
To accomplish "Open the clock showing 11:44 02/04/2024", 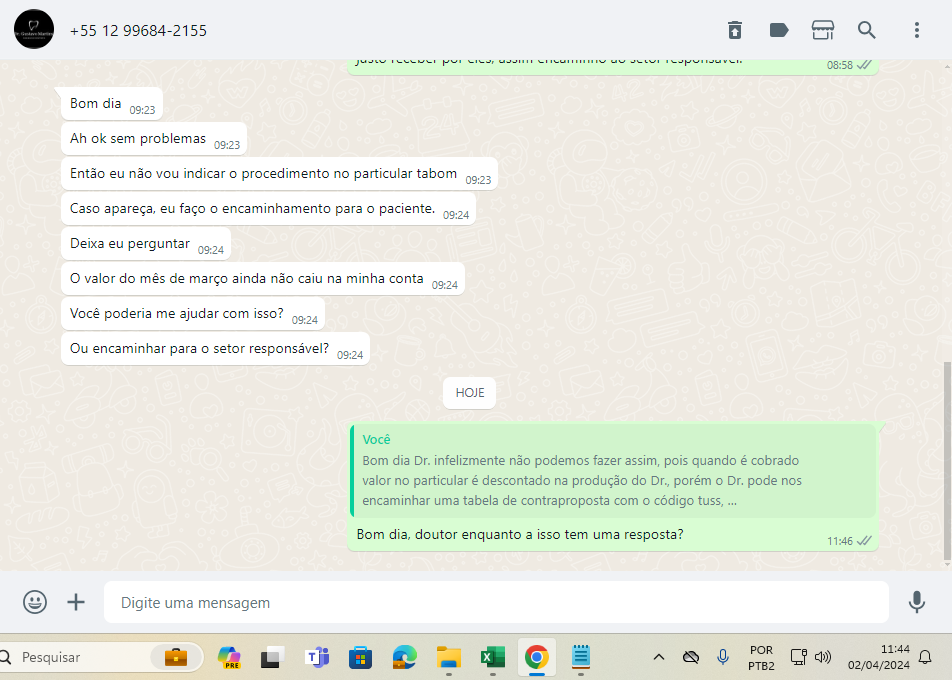I will pos(879,658).
